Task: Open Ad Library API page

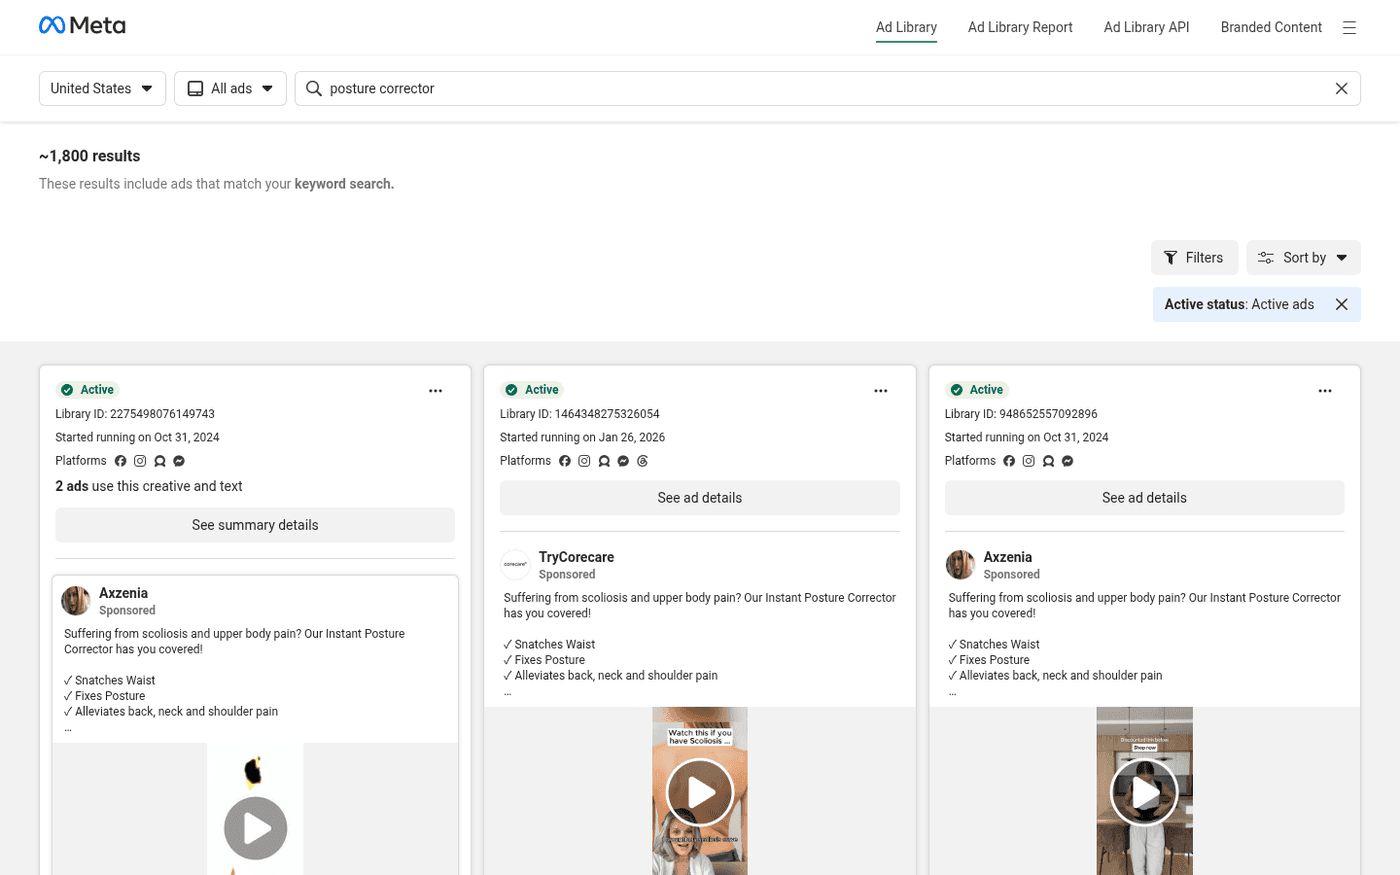Action: 1146,27
